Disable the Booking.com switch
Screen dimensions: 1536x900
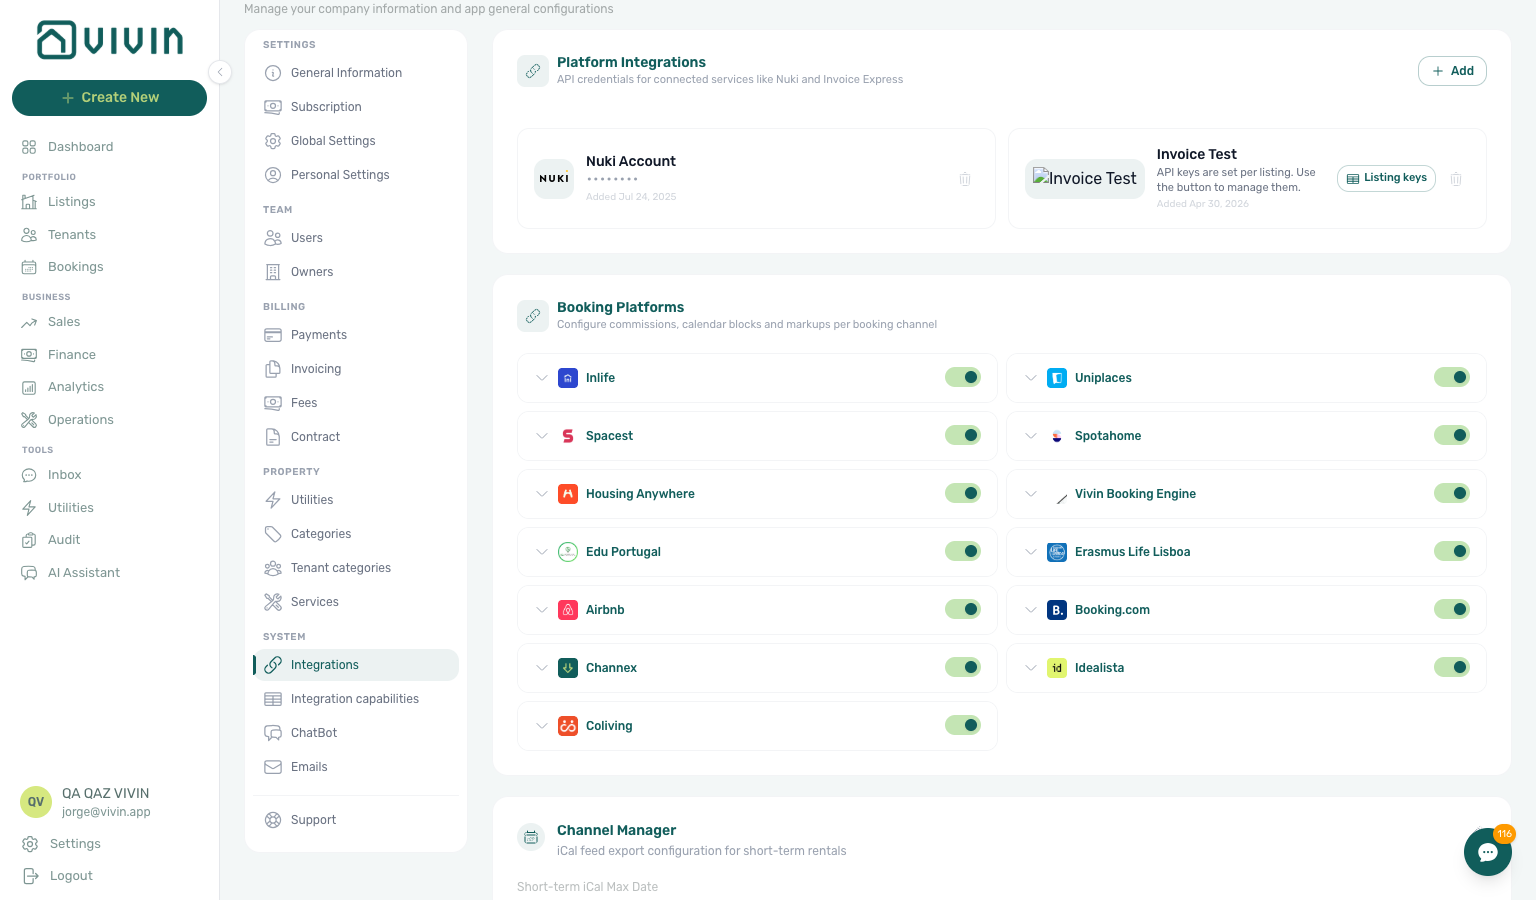click(x=1452, y=609)
